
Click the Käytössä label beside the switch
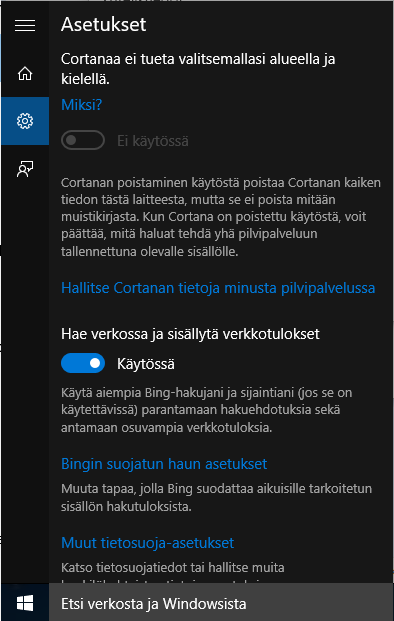146,364
